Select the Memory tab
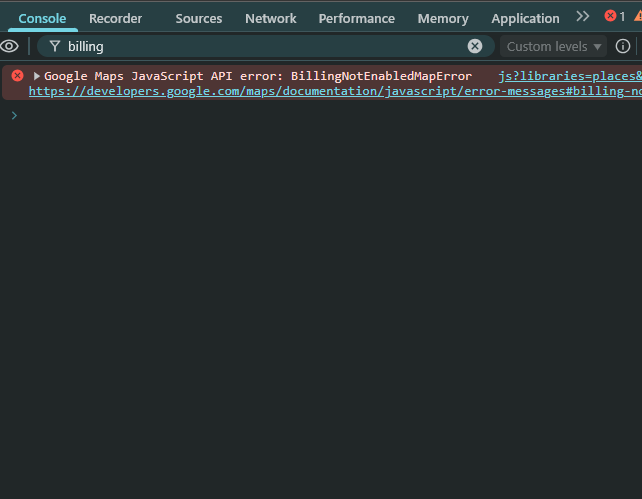 tap(442, 18)
